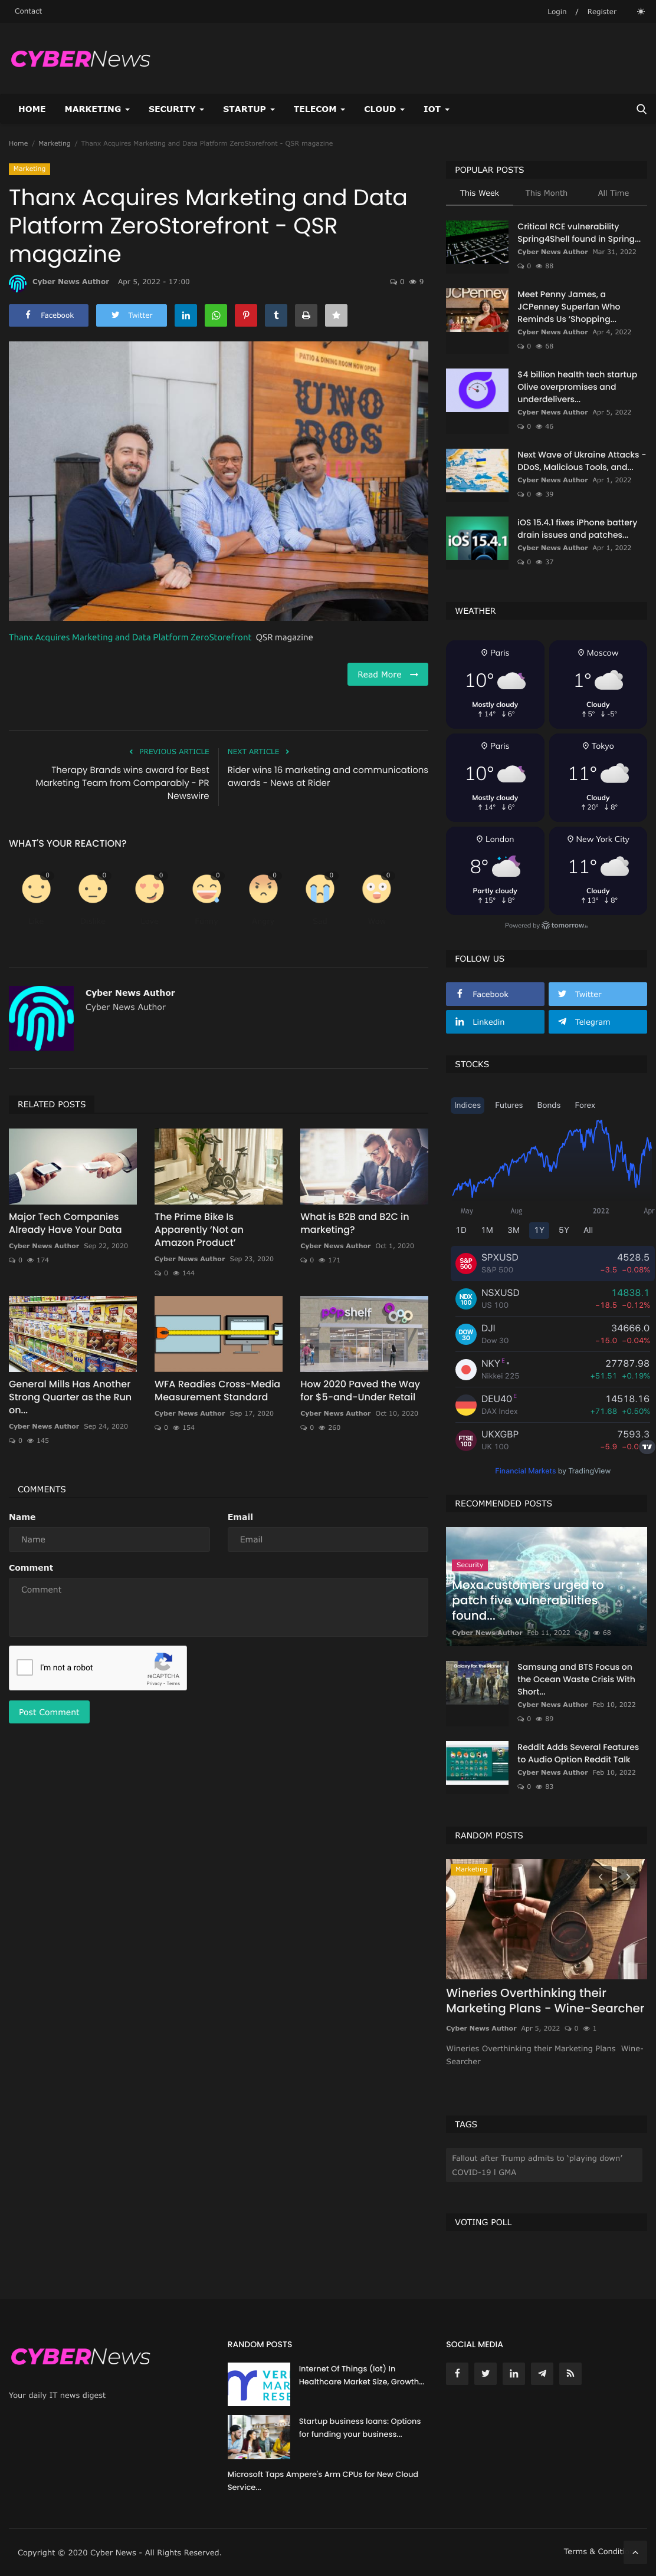Expand the Telecom menu dropdown
656x2576 pixels.
coord(319,109)
